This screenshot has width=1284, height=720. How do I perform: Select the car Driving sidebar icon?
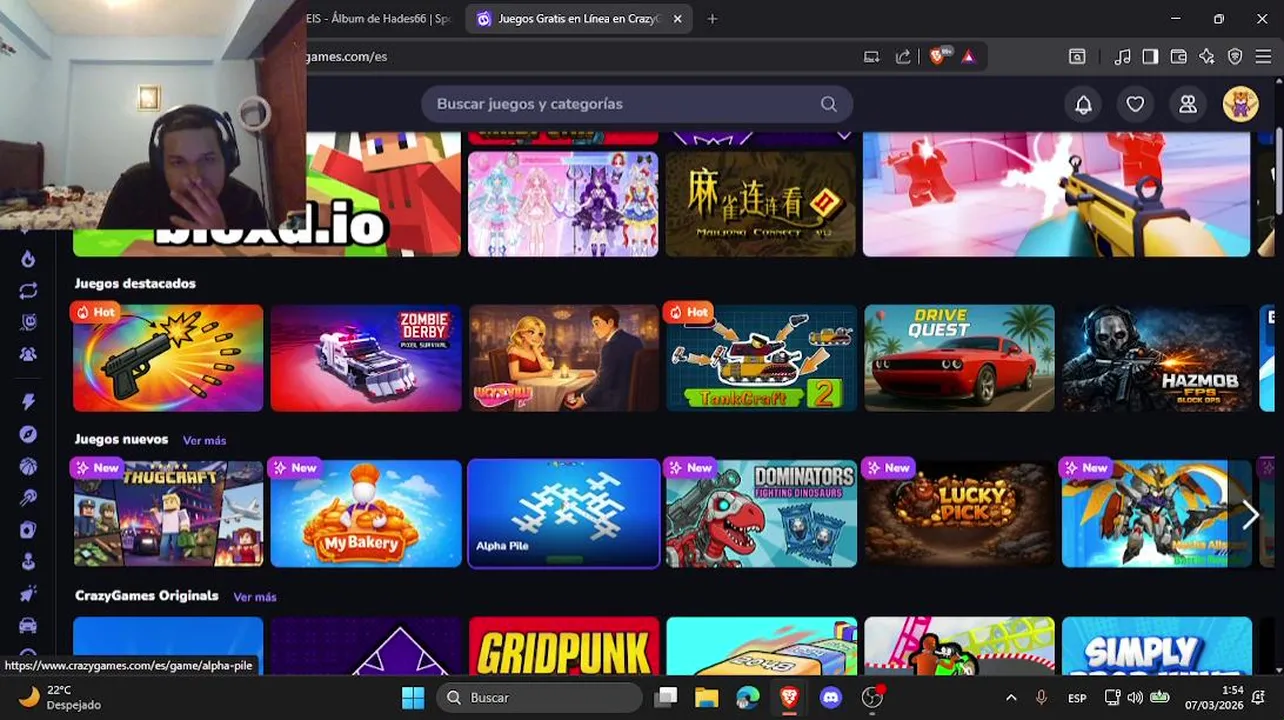28,626
